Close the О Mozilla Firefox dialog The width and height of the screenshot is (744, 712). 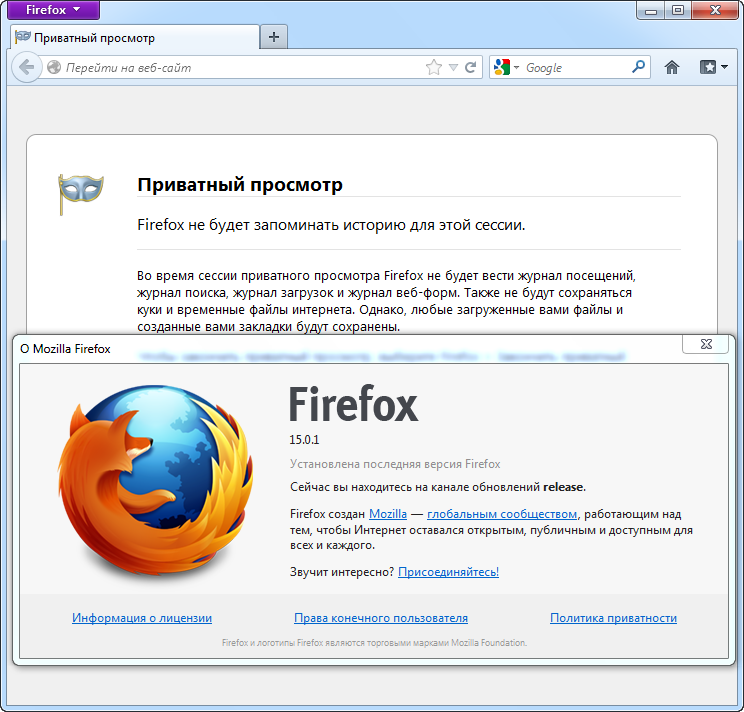[706, 344]
